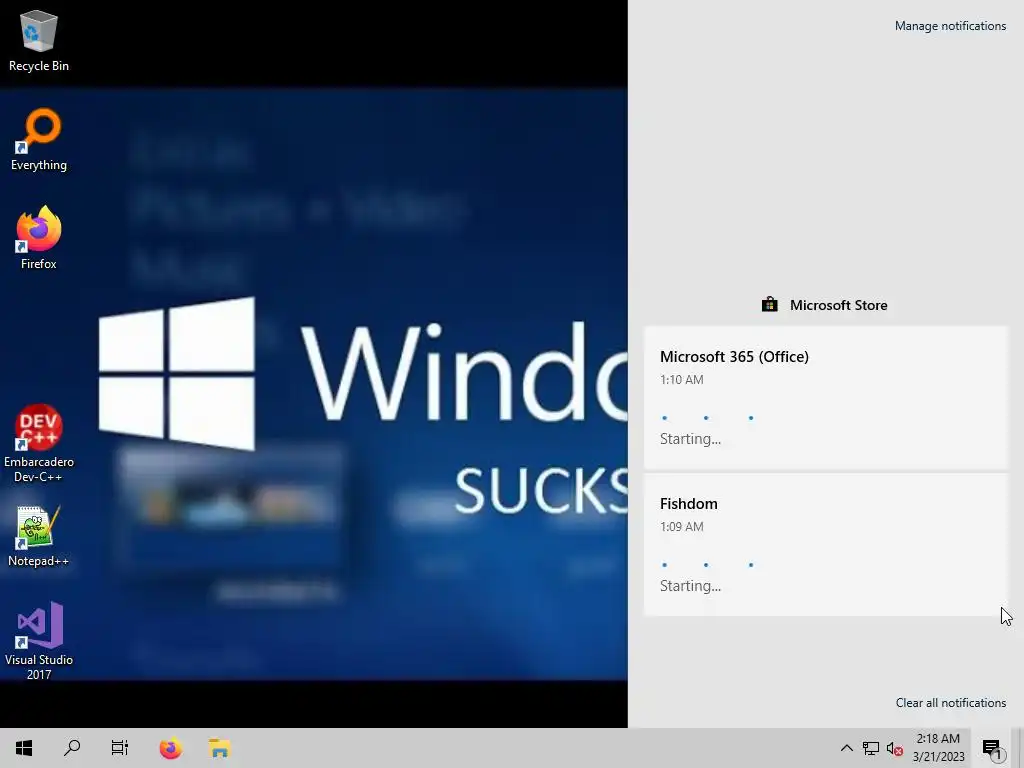Launch Firefox from the taskbar
This screenshot has width=1024, height=768.
coord(171,748)
